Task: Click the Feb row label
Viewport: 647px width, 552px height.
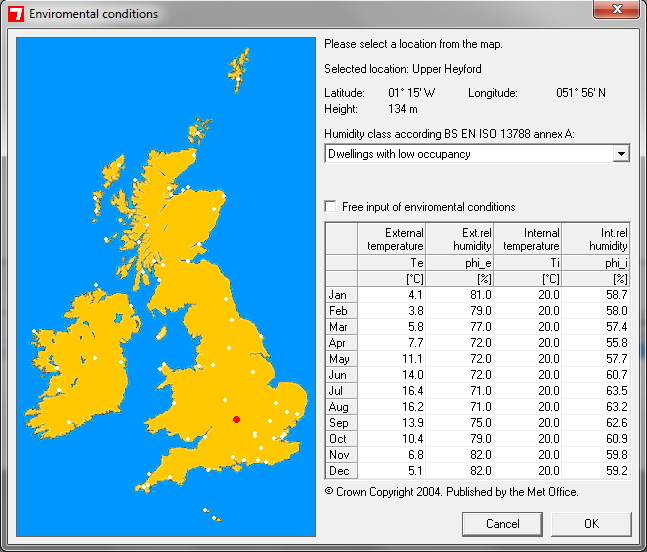Action: pyautogui.click(x=341, y=311)
